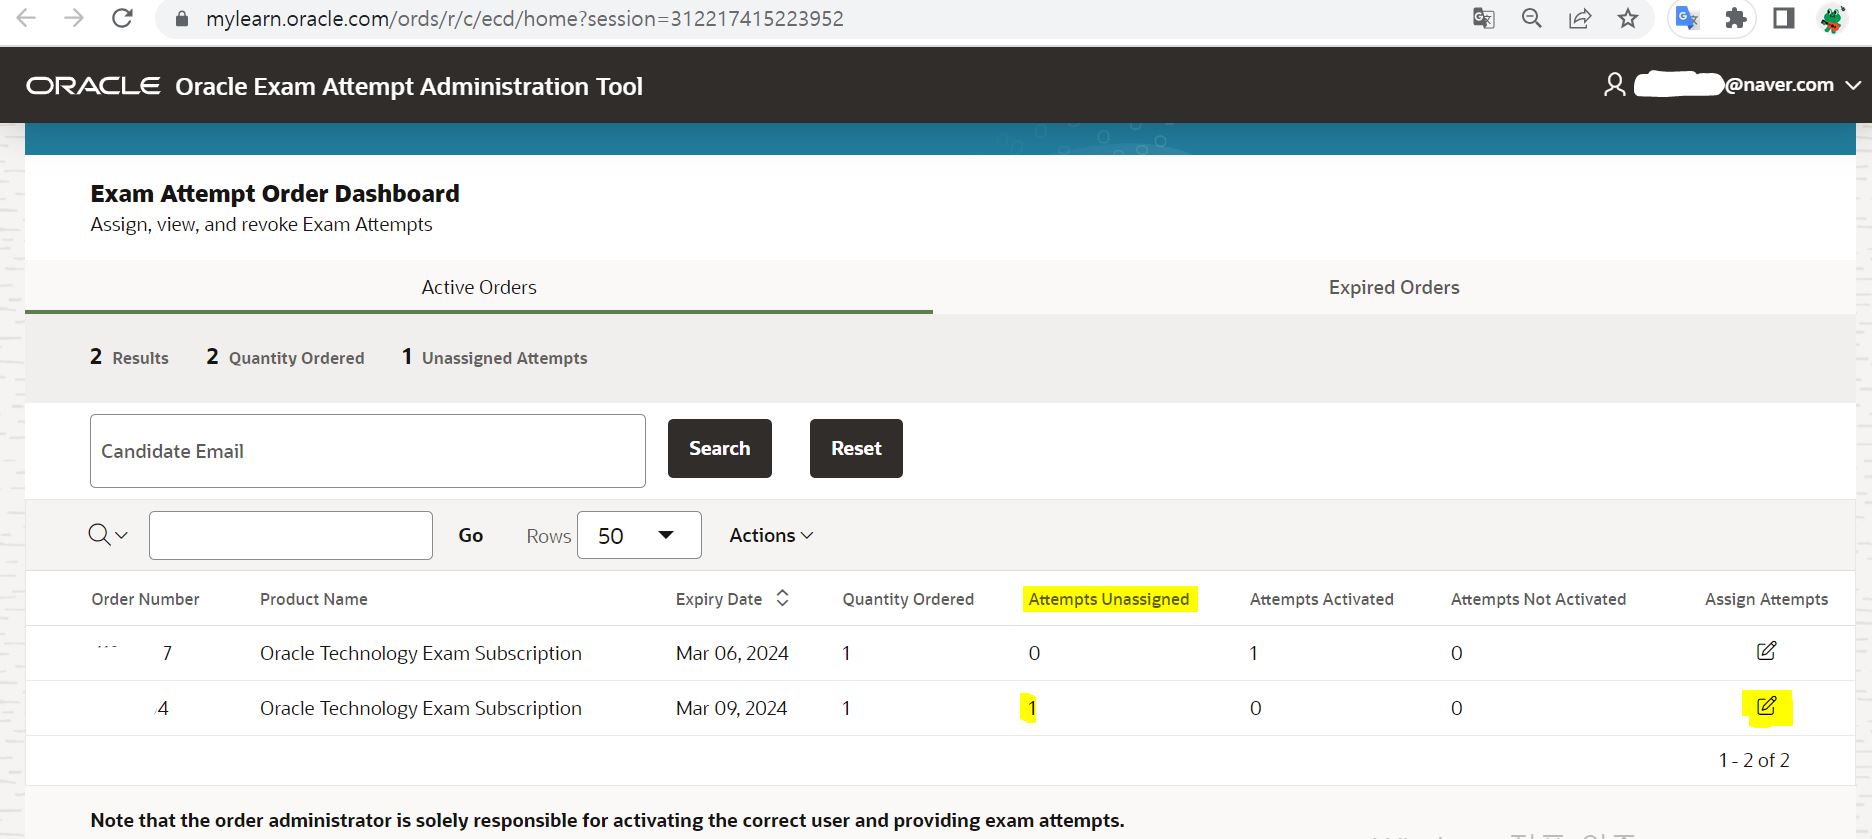This screenshot has width=1872, height=839.
Task: Click product name in the Mar 09 row
Action: (421, 708)
